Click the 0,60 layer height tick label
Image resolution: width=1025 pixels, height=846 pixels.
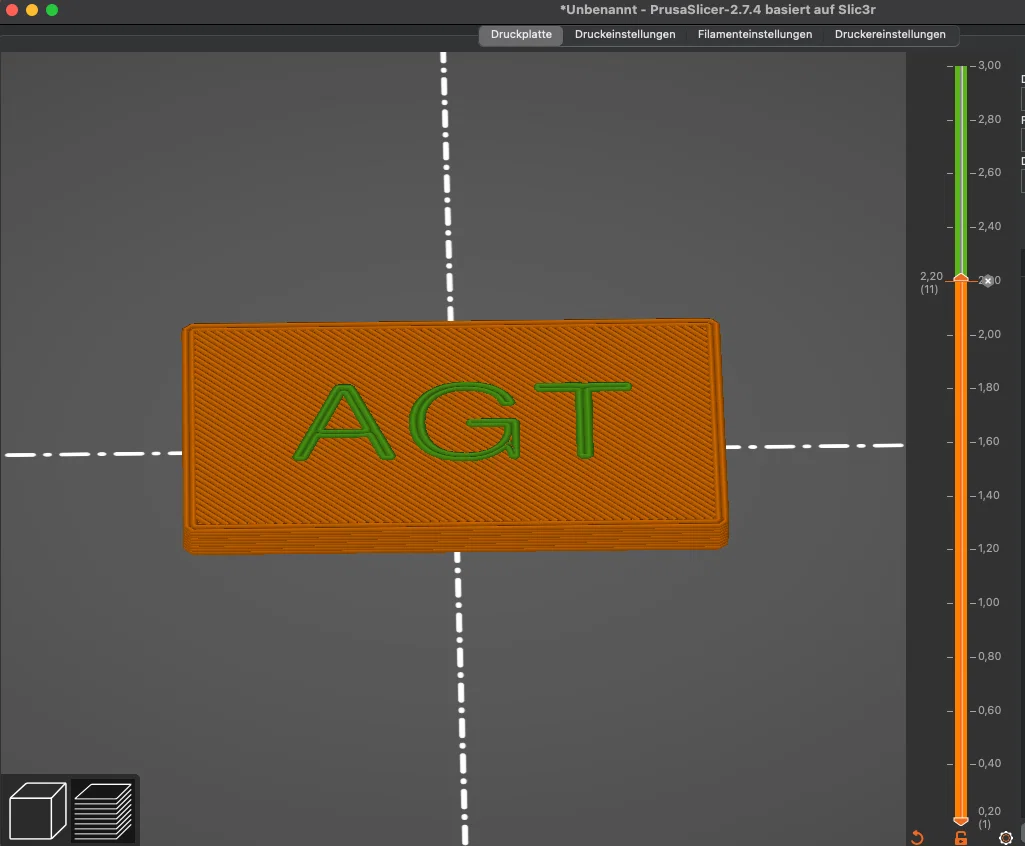tap(989, 710)
